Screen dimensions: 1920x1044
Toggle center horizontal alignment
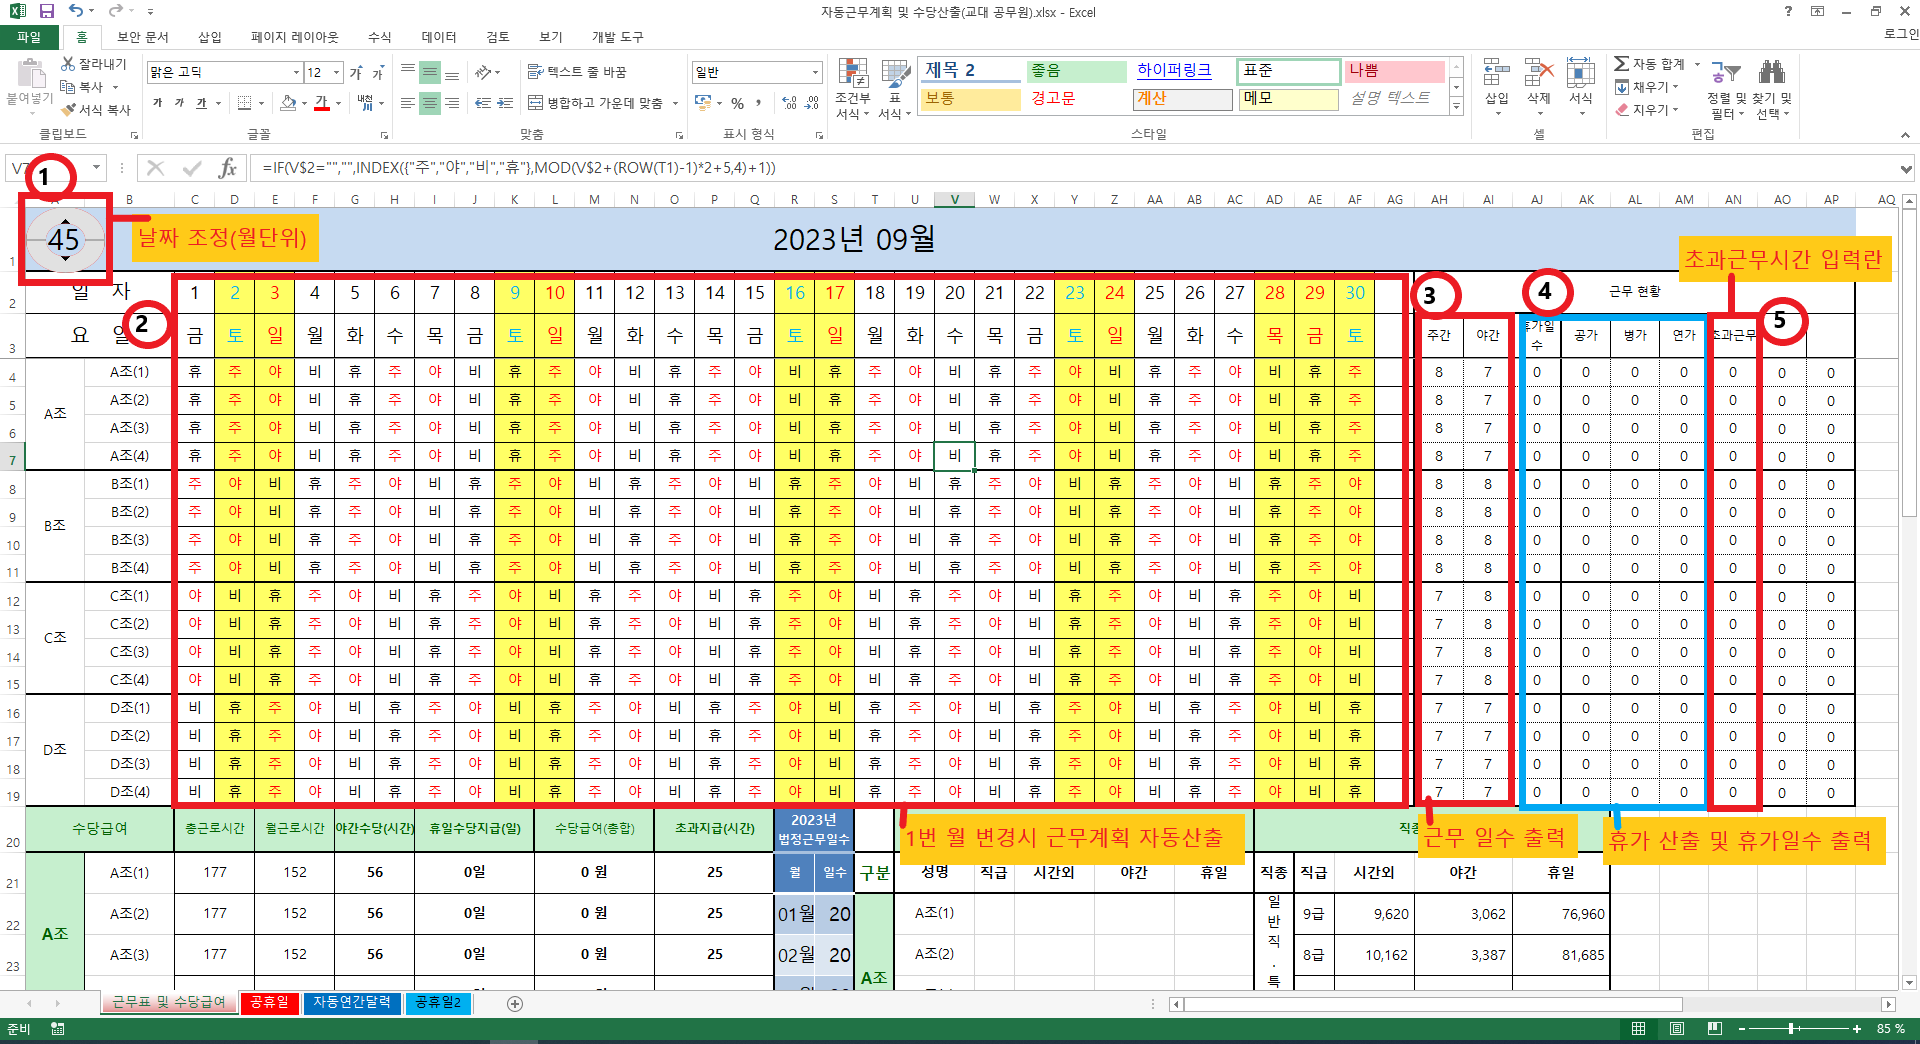pyautogui.click(x=429, y=103)
